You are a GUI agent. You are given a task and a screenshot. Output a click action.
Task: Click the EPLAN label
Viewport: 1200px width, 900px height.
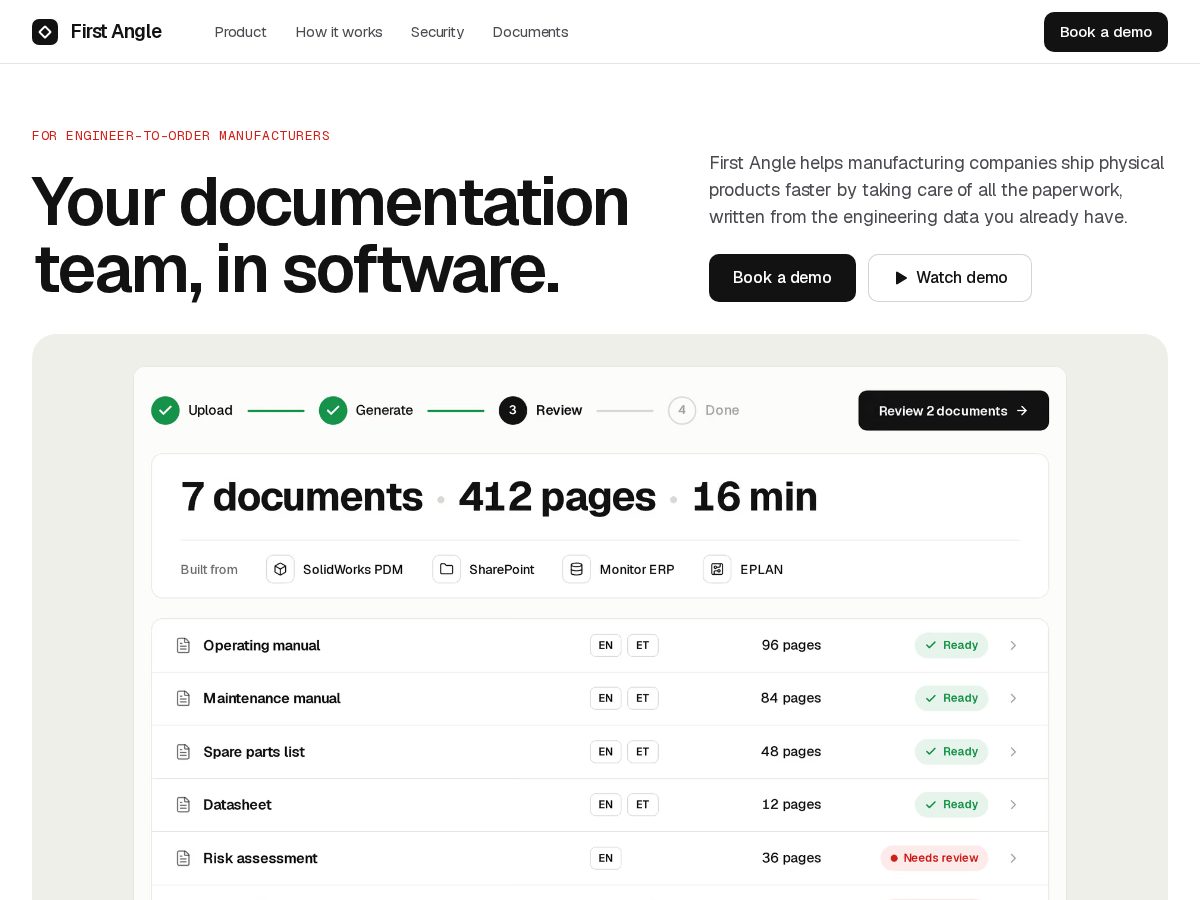tap(762, 569)
